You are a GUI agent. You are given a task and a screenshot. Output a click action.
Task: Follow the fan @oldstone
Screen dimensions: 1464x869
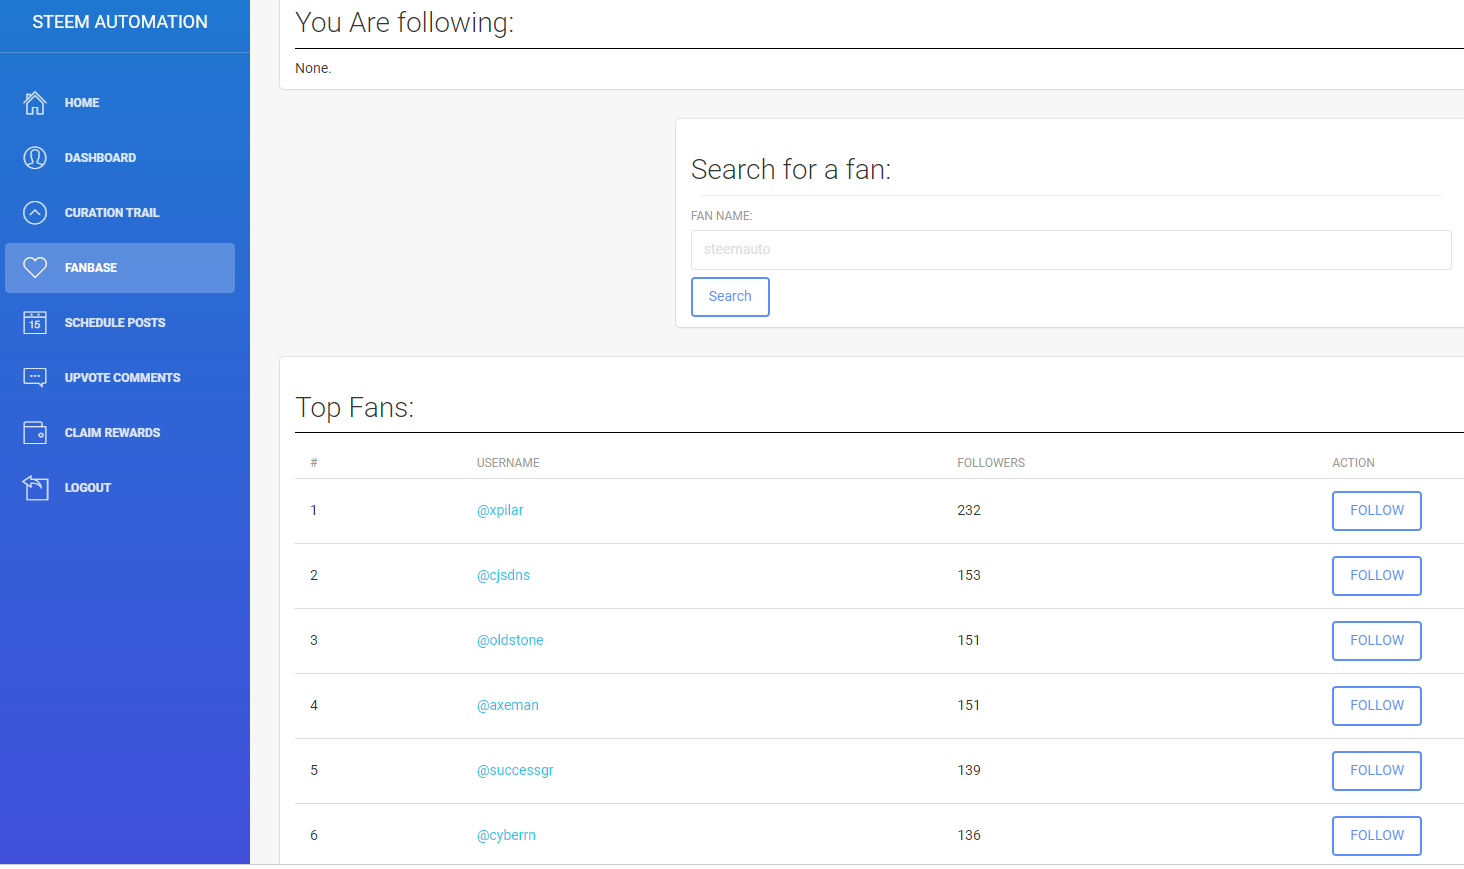(x=1377, y=641)
